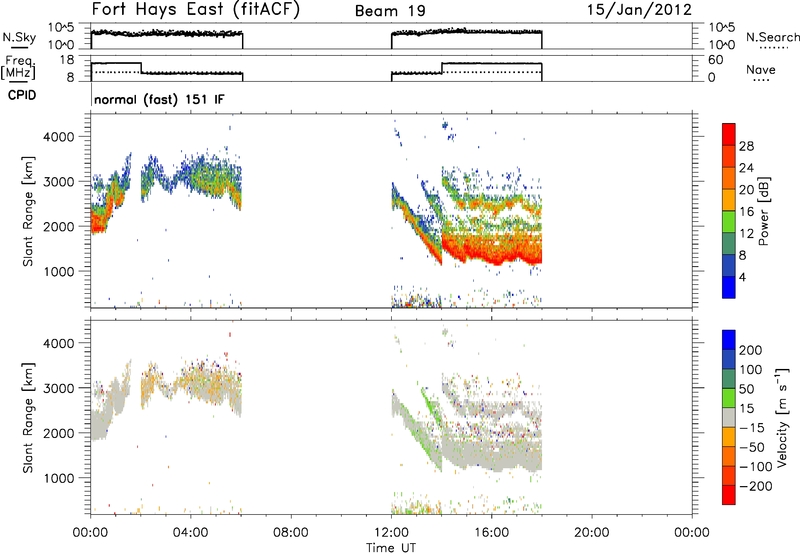
Task: Click the '08:00' time axis label
Action: [x=291, y=533]
